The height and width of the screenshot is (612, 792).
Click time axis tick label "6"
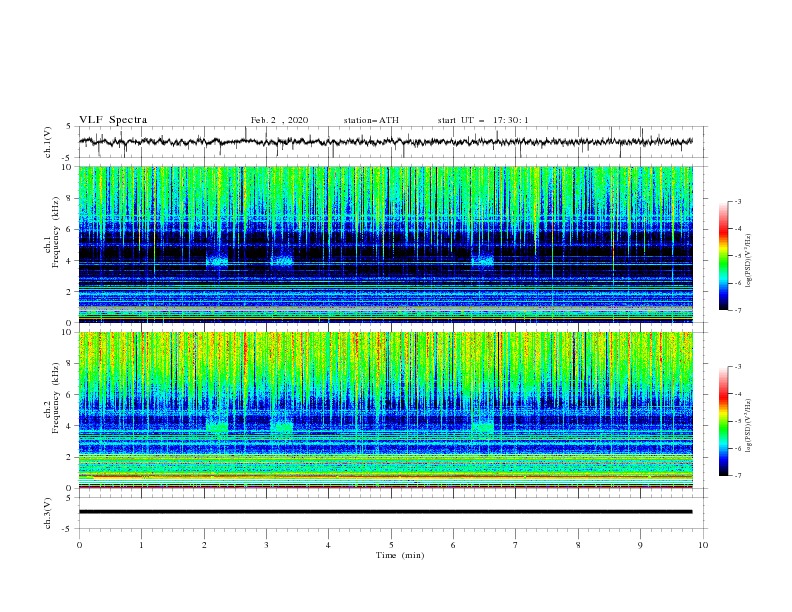(x=453, y=545)
